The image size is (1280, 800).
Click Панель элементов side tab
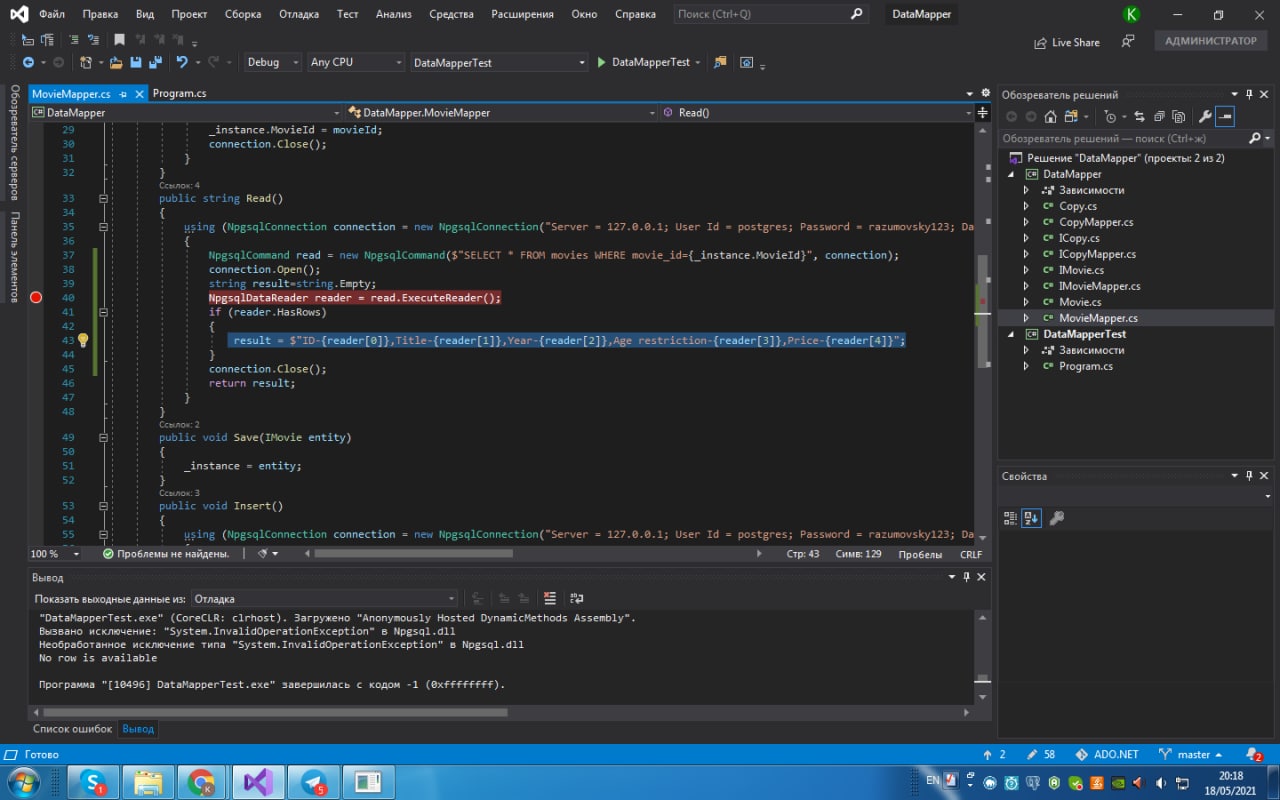(14, 257)
